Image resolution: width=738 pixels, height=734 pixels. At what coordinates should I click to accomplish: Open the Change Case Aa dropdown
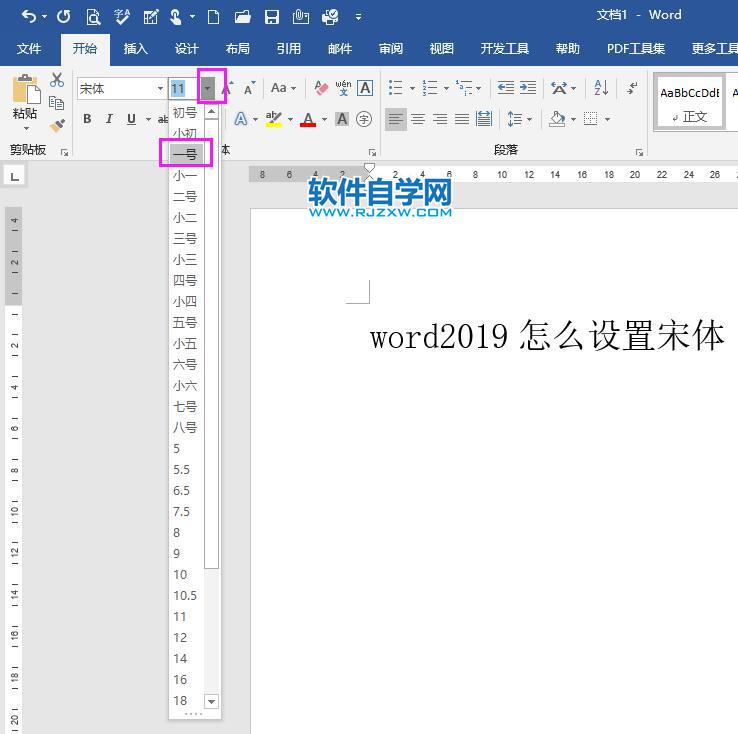point(283,88)
